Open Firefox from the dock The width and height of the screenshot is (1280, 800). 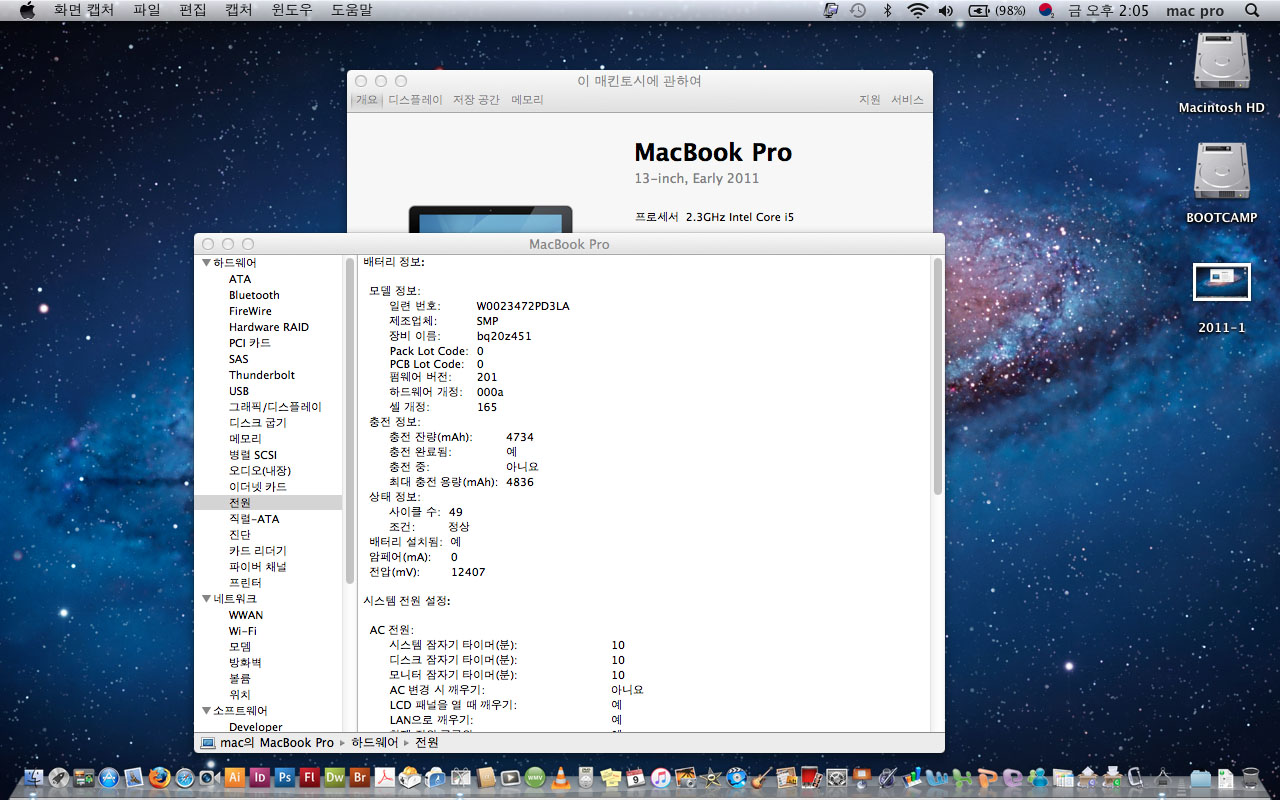click(159, 777)
